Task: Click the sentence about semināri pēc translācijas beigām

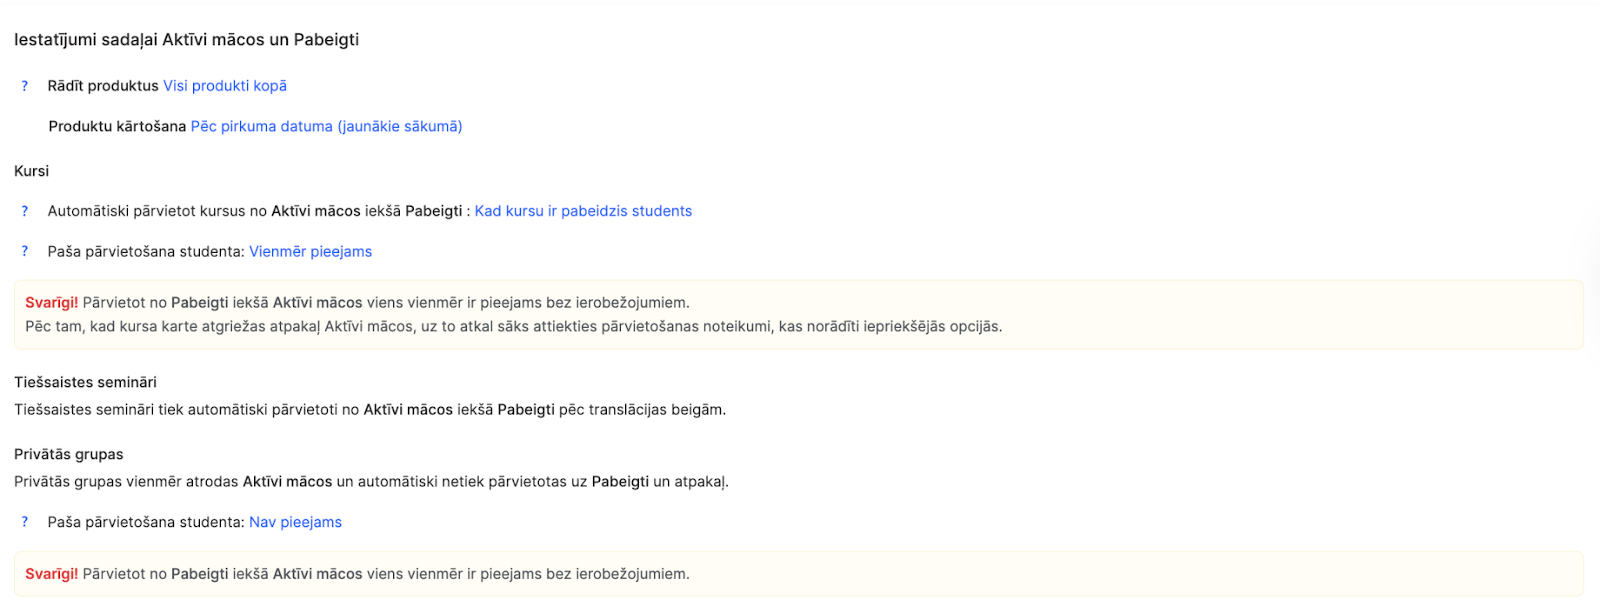Action: (370, 410)
